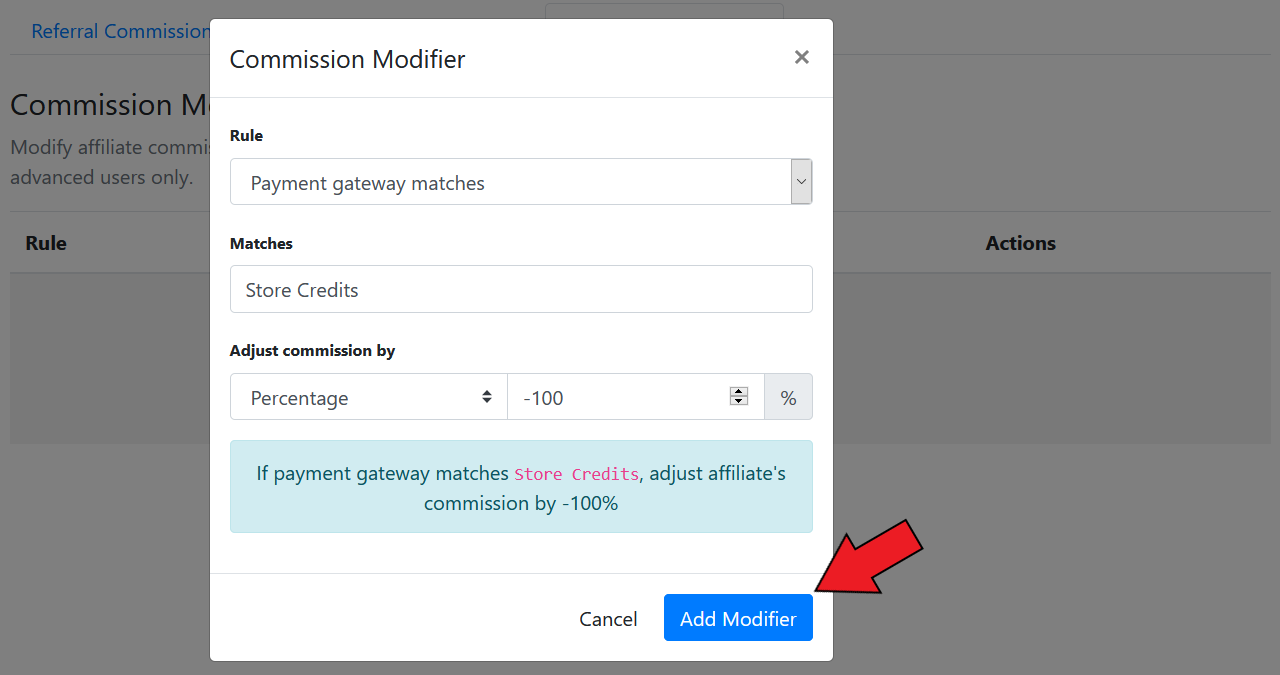Viewport: 1280px width, 675px height.
Task: Click the Rule column header
Action: [x=46, y=243]
